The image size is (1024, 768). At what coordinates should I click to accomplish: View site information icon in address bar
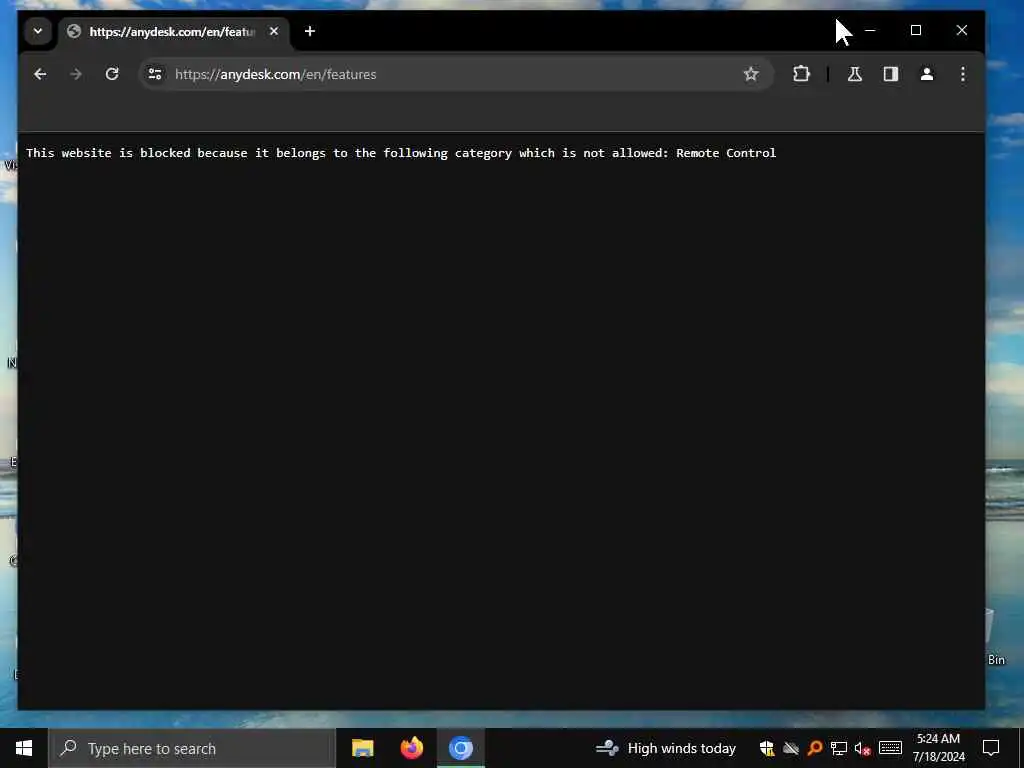[x=155, y=74]
